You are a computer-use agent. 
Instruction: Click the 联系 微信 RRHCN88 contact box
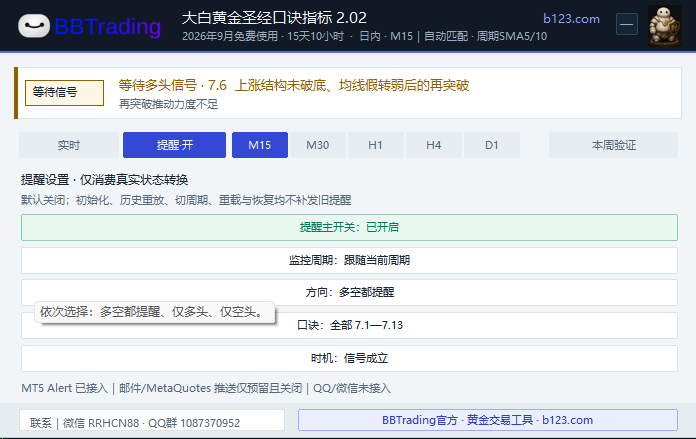pos(152,420)
